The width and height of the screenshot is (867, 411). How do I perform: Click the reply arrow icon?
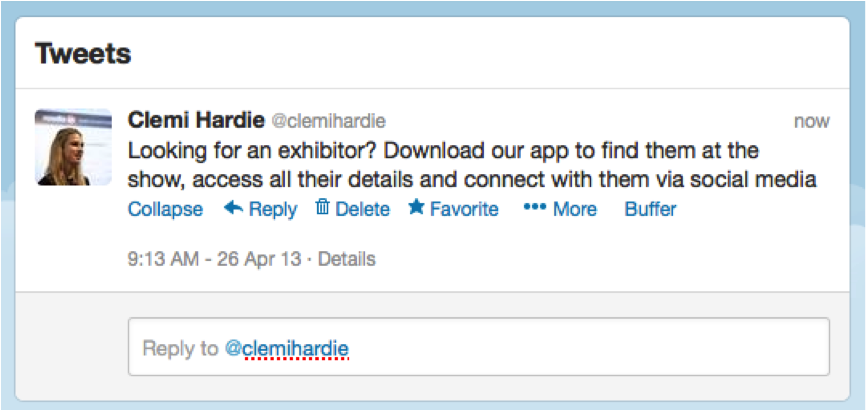(x=233, y=209)
